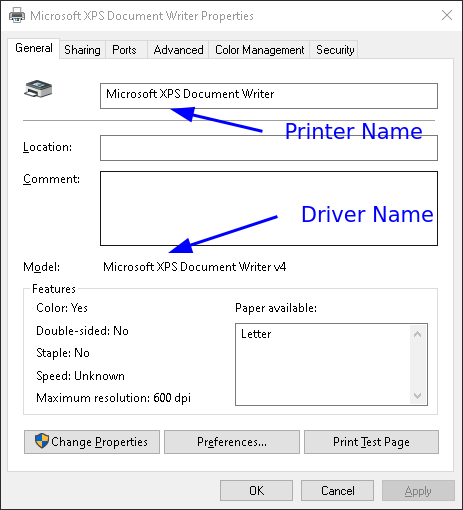
Task: Click the paper list scroll down arrow
Action: [x=418, y=396]
